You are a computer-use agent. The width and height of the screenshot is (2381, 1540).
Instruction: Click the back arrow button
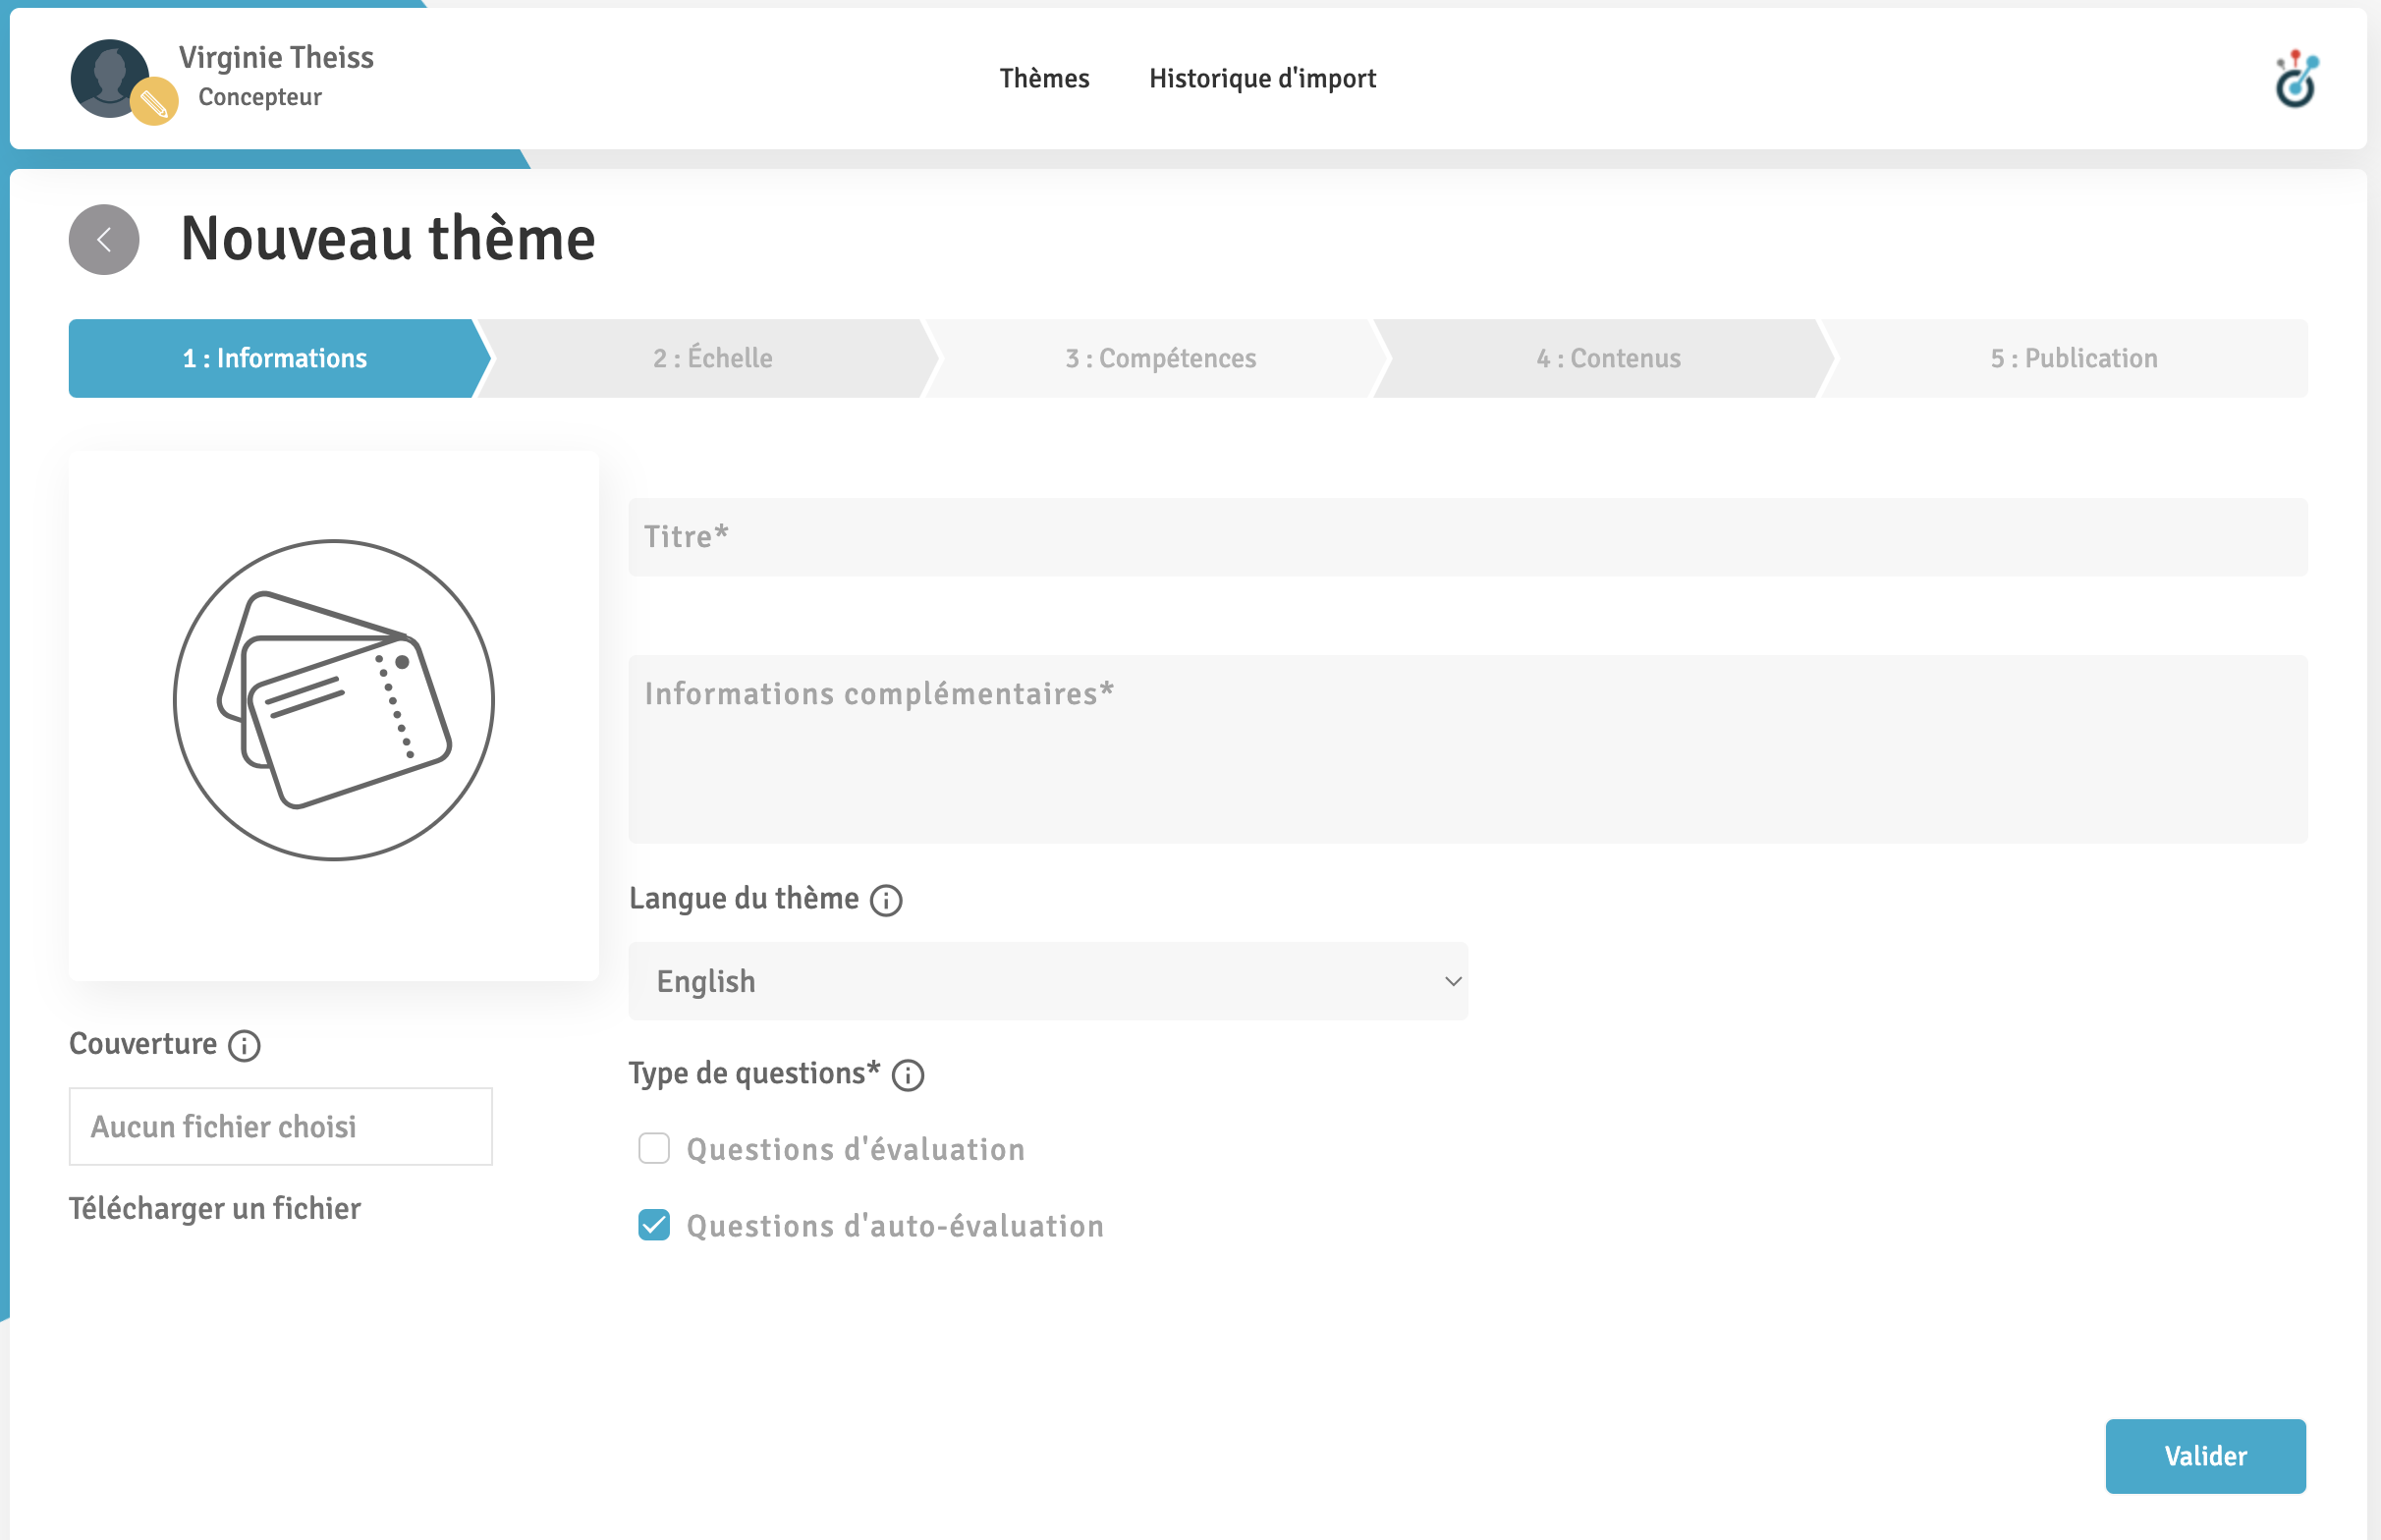click(x=104, y=240)
